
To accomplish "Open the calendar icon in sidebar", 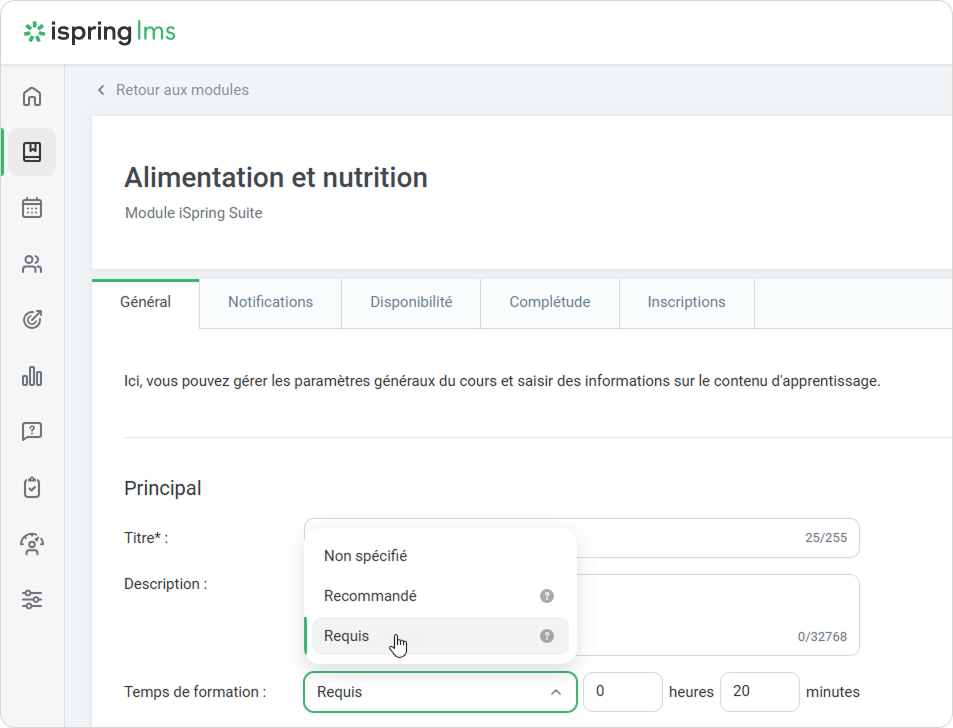I will (32, 208).
